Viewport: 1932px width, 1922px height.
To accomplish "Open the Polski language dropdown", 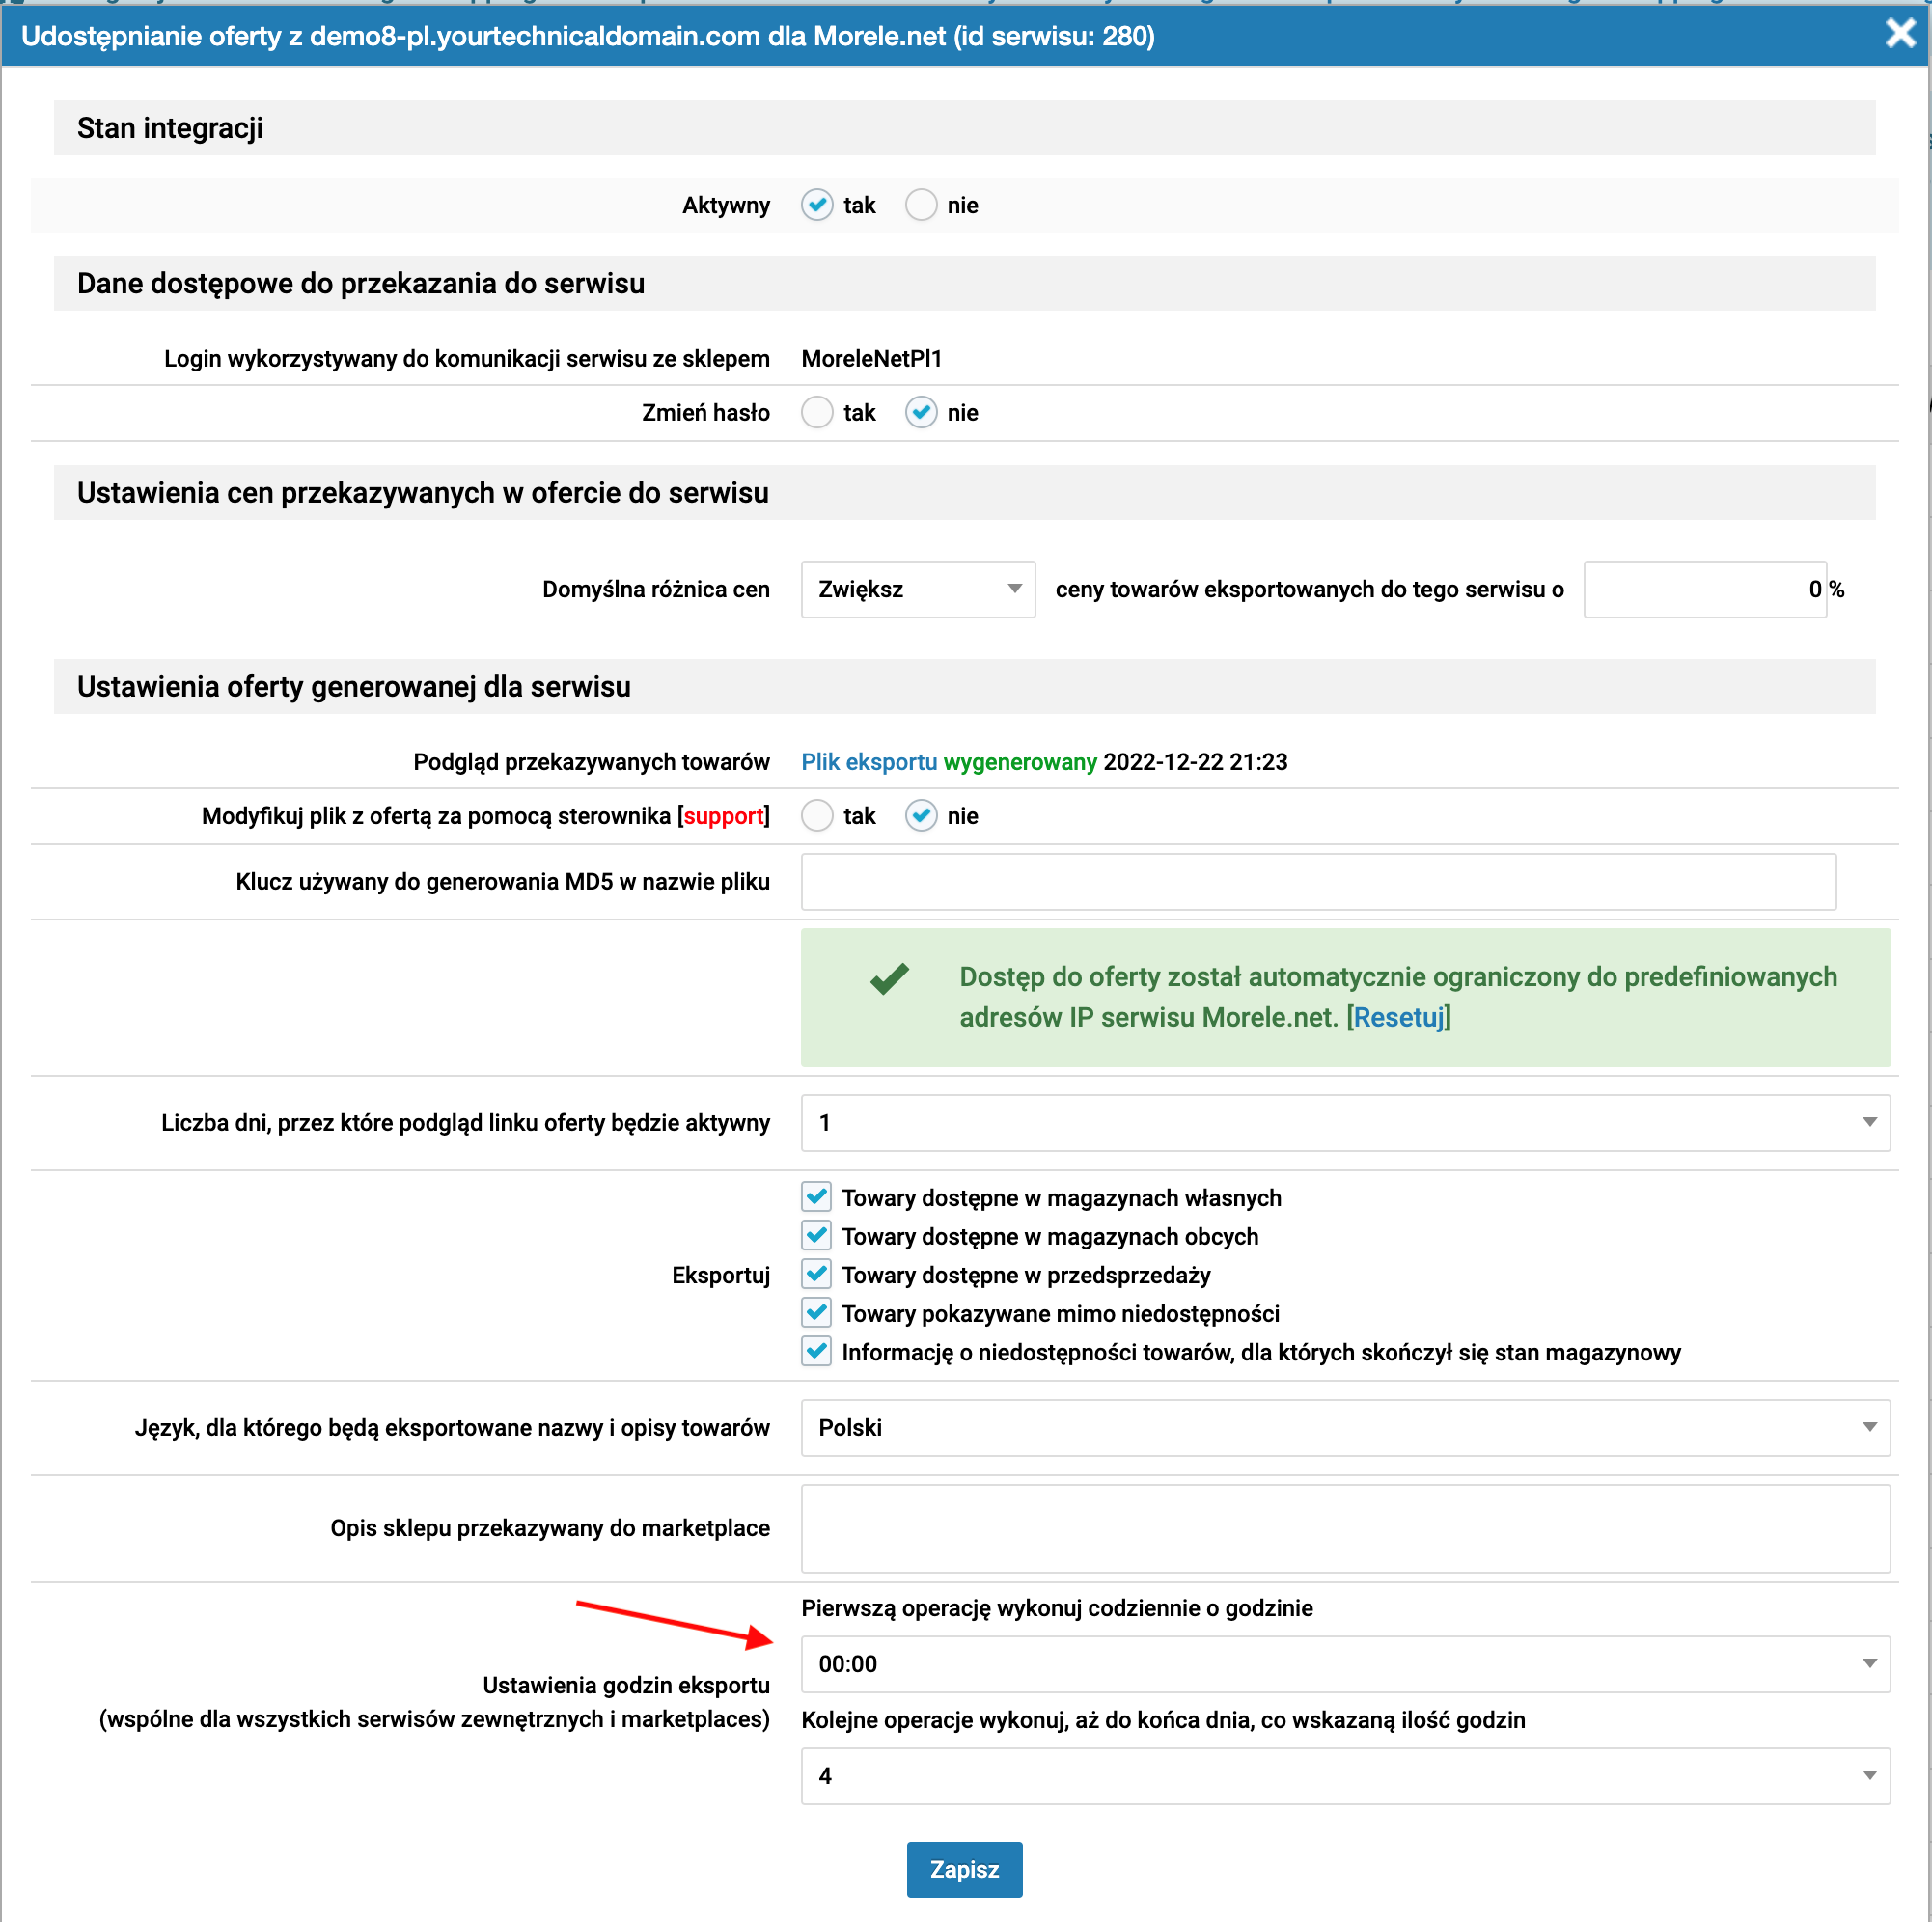I will (1345, 1428).
